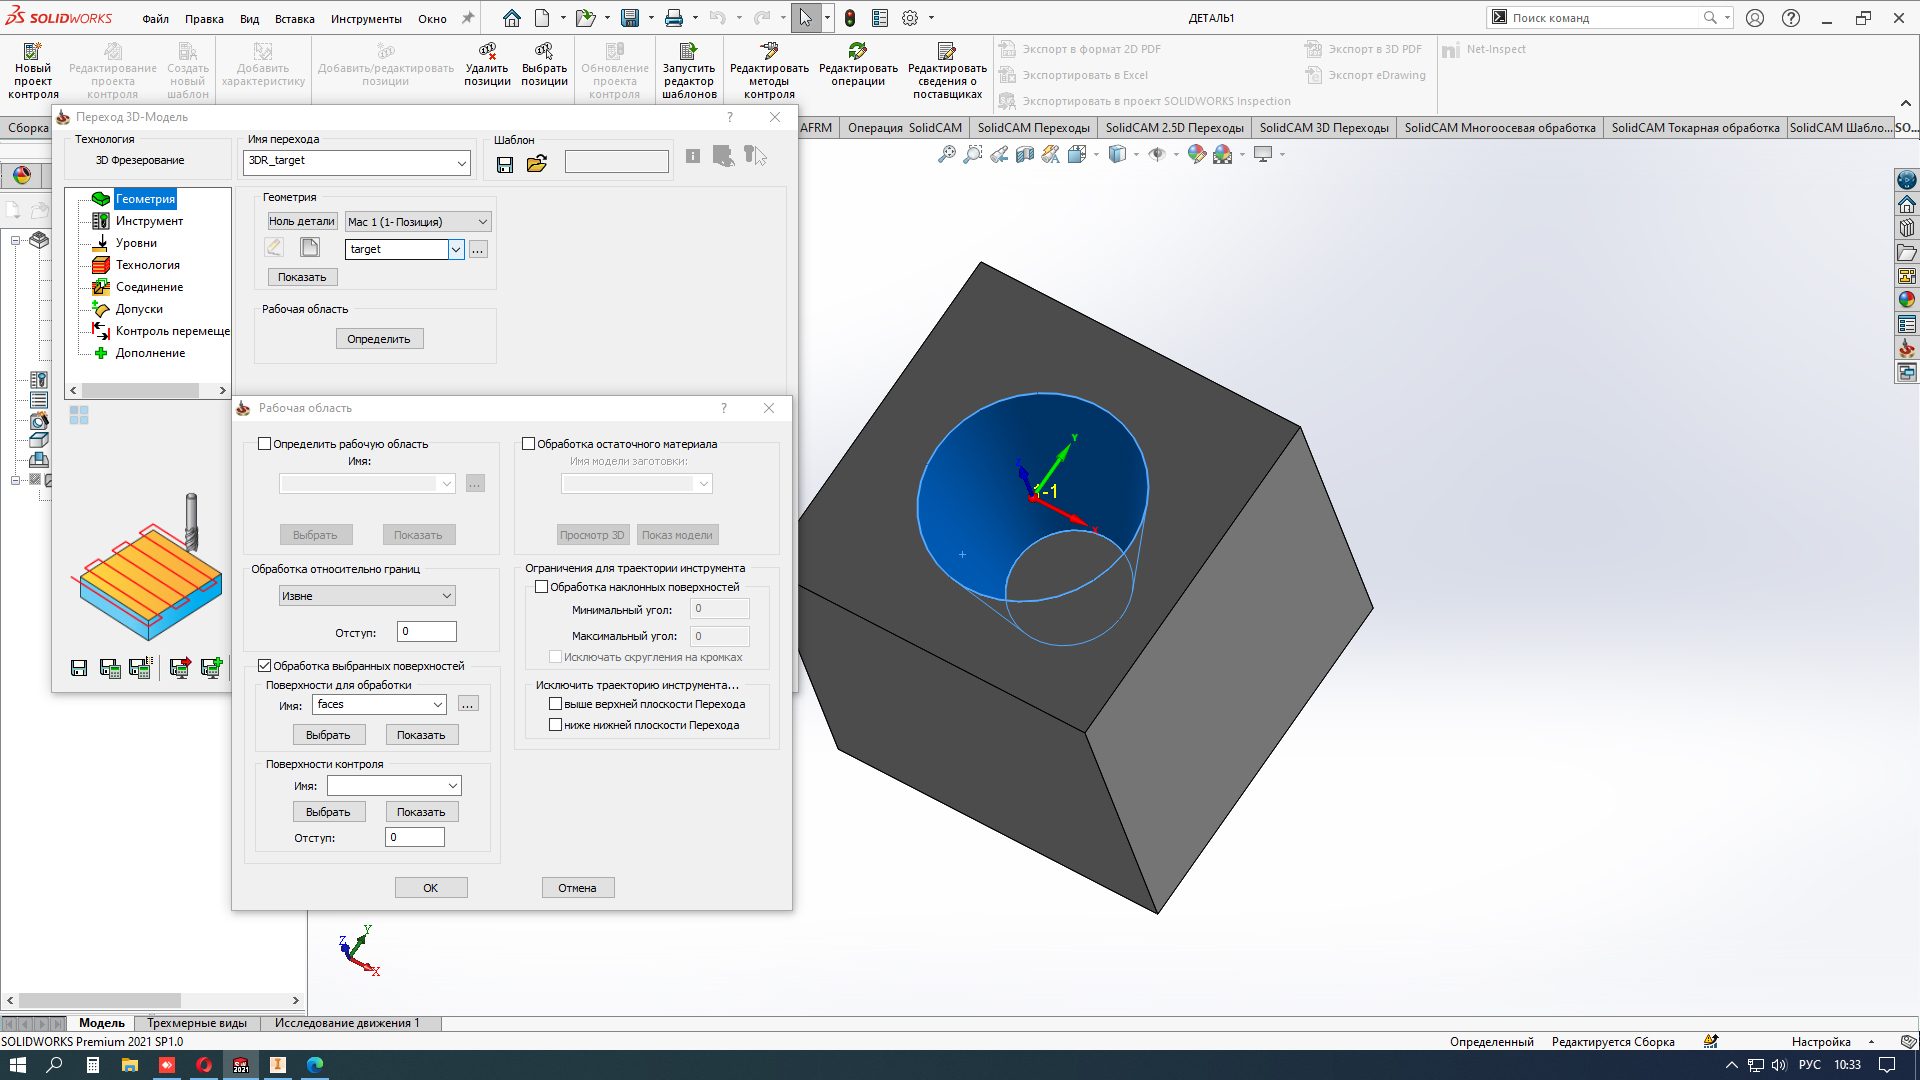Viewport: 1920px width, 1080px height.
Task: Click the Delete positions balloon icon
Action: pyautogui.click(x=487, y=51)
